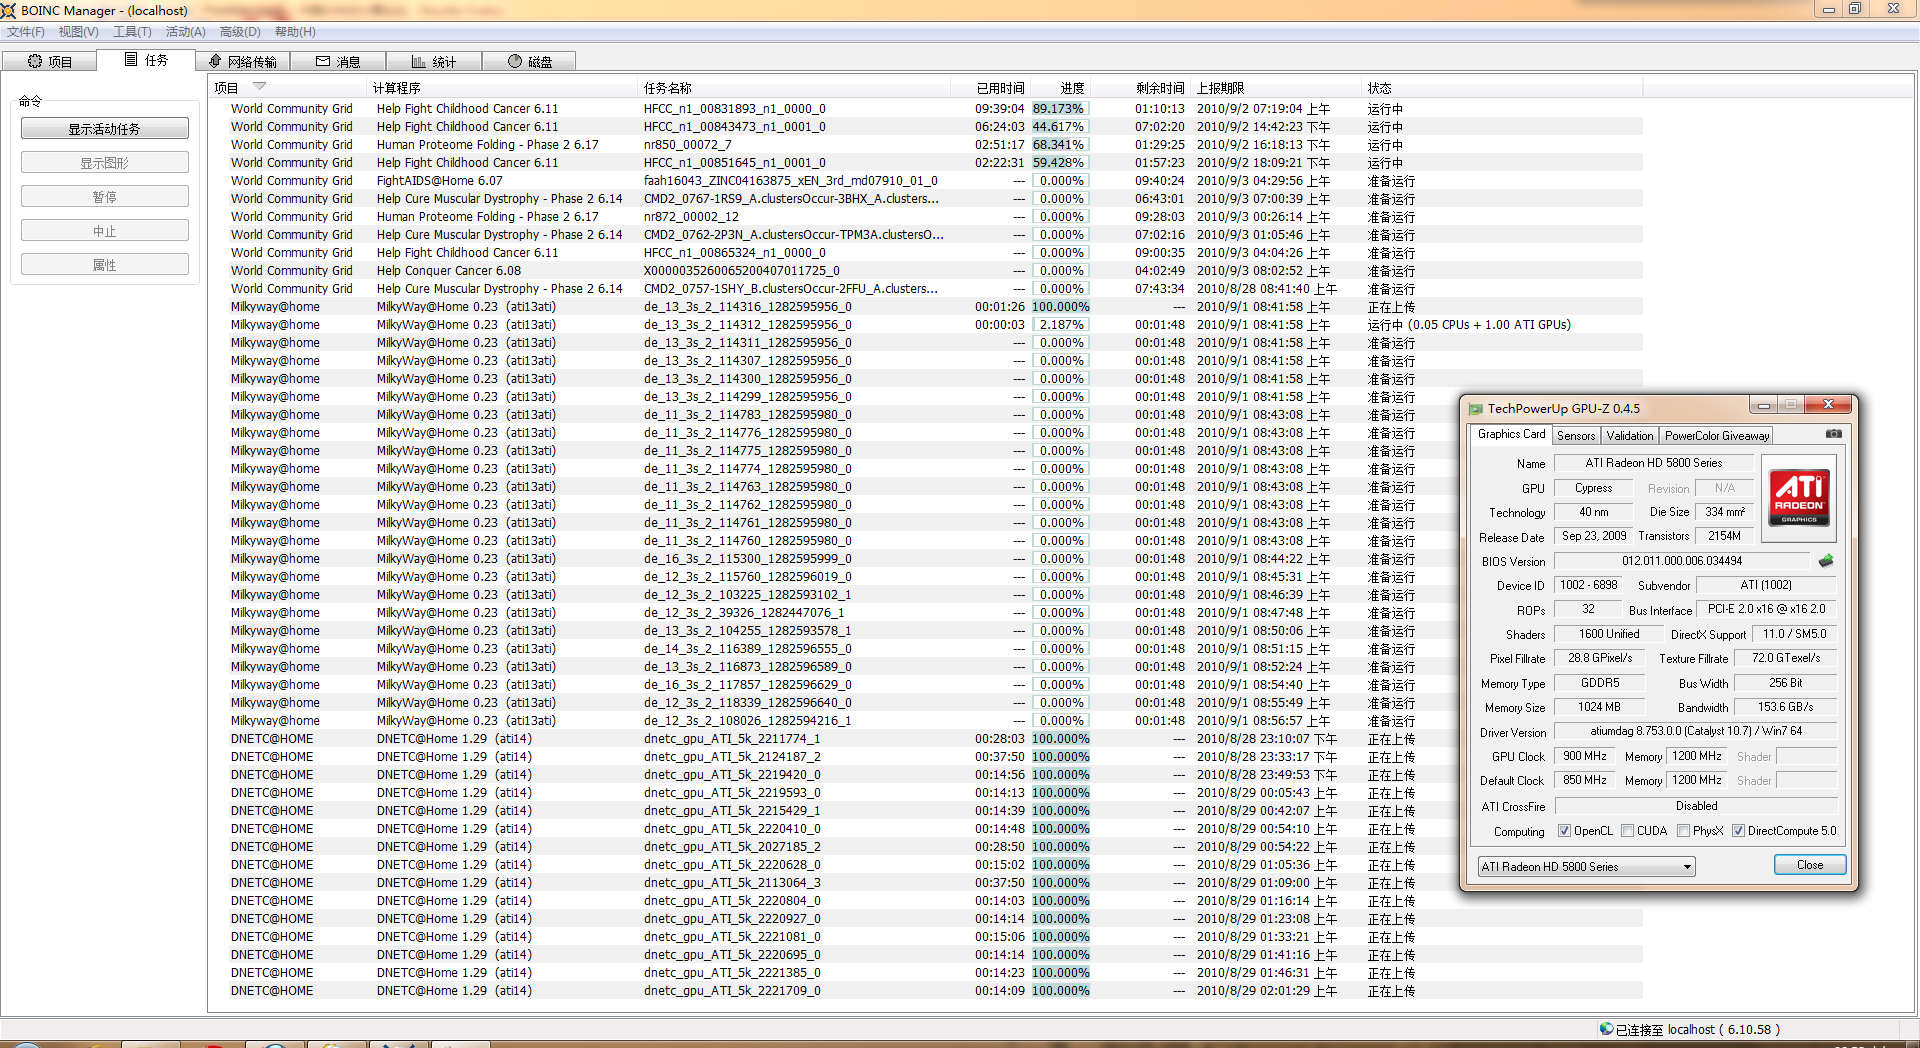Image resolution: width=1920 pixels, height=1048 pixels.
Task: Open the PowerColor Giveaway tab
Action: [1717, 436]
